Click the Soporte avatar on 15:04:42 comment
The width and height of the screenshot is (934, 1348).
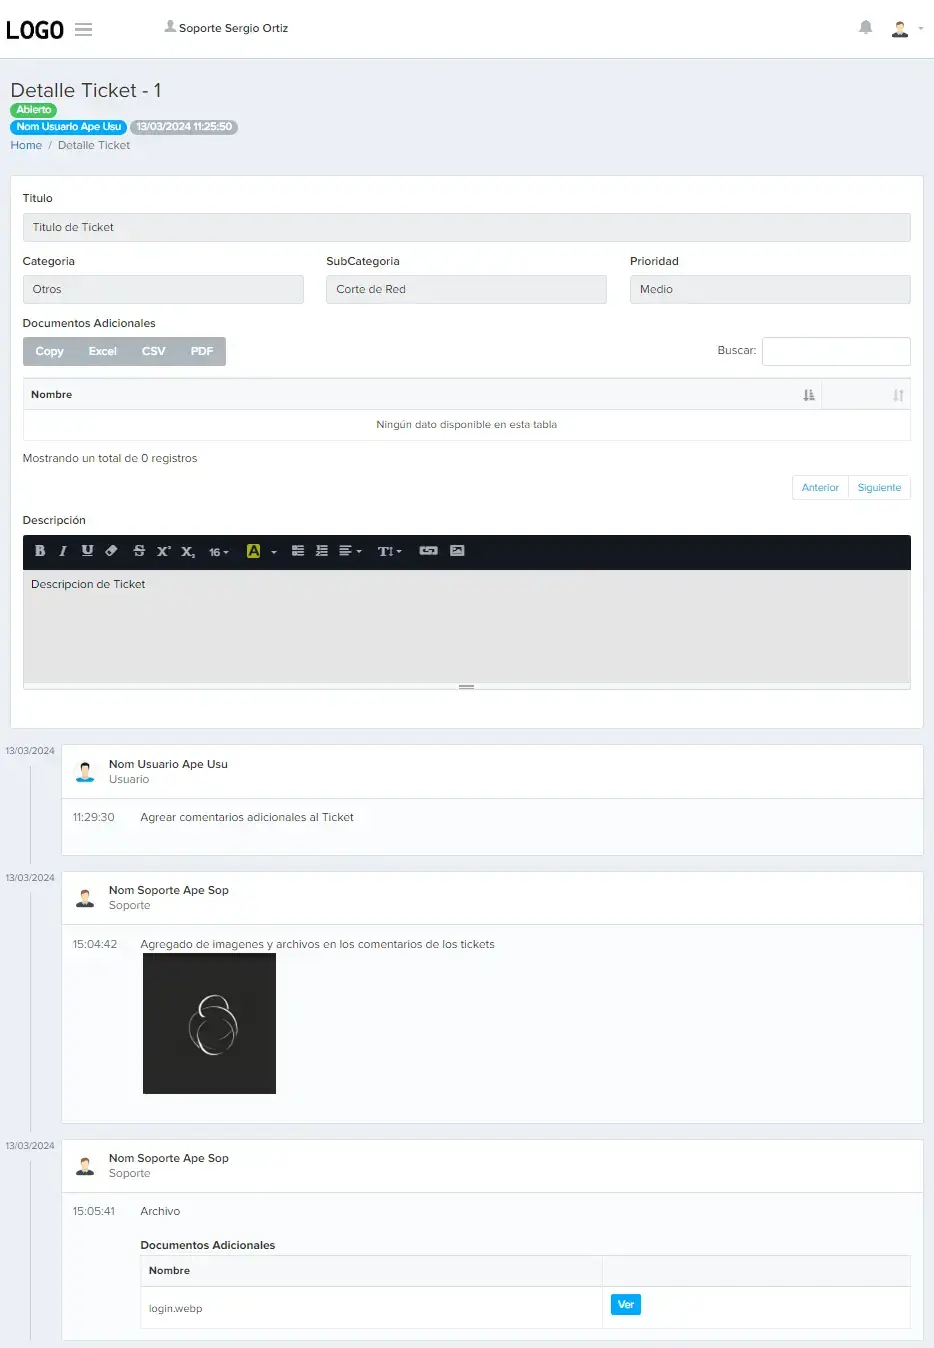click(86, 897)
